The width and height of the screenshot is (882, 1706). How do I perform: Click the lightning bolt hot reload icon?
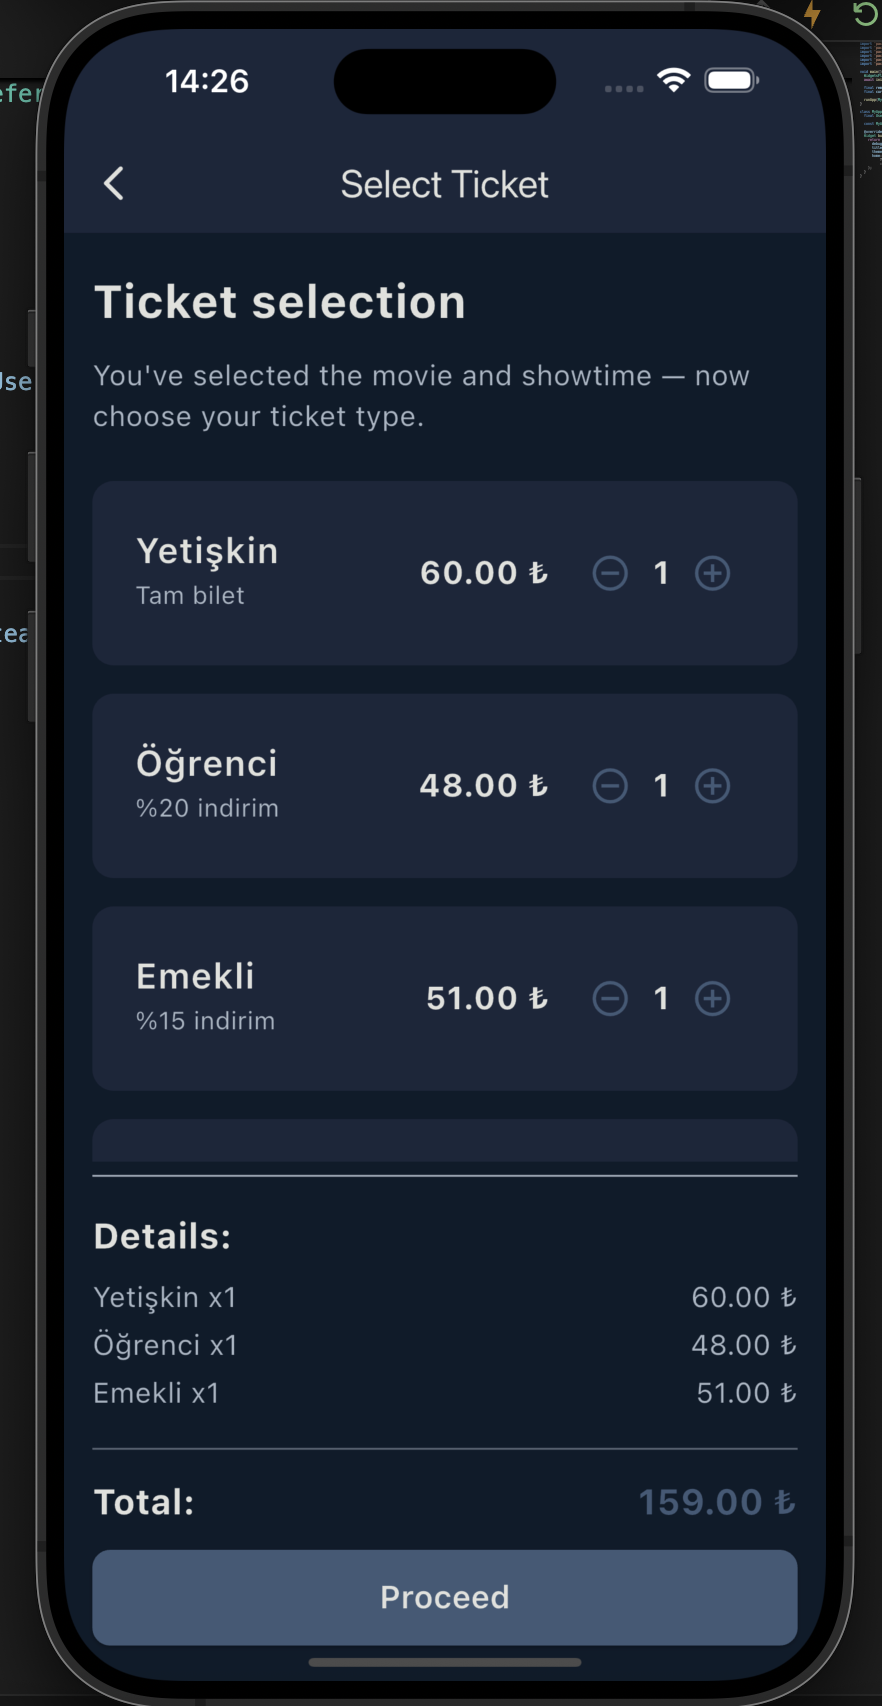812,14
